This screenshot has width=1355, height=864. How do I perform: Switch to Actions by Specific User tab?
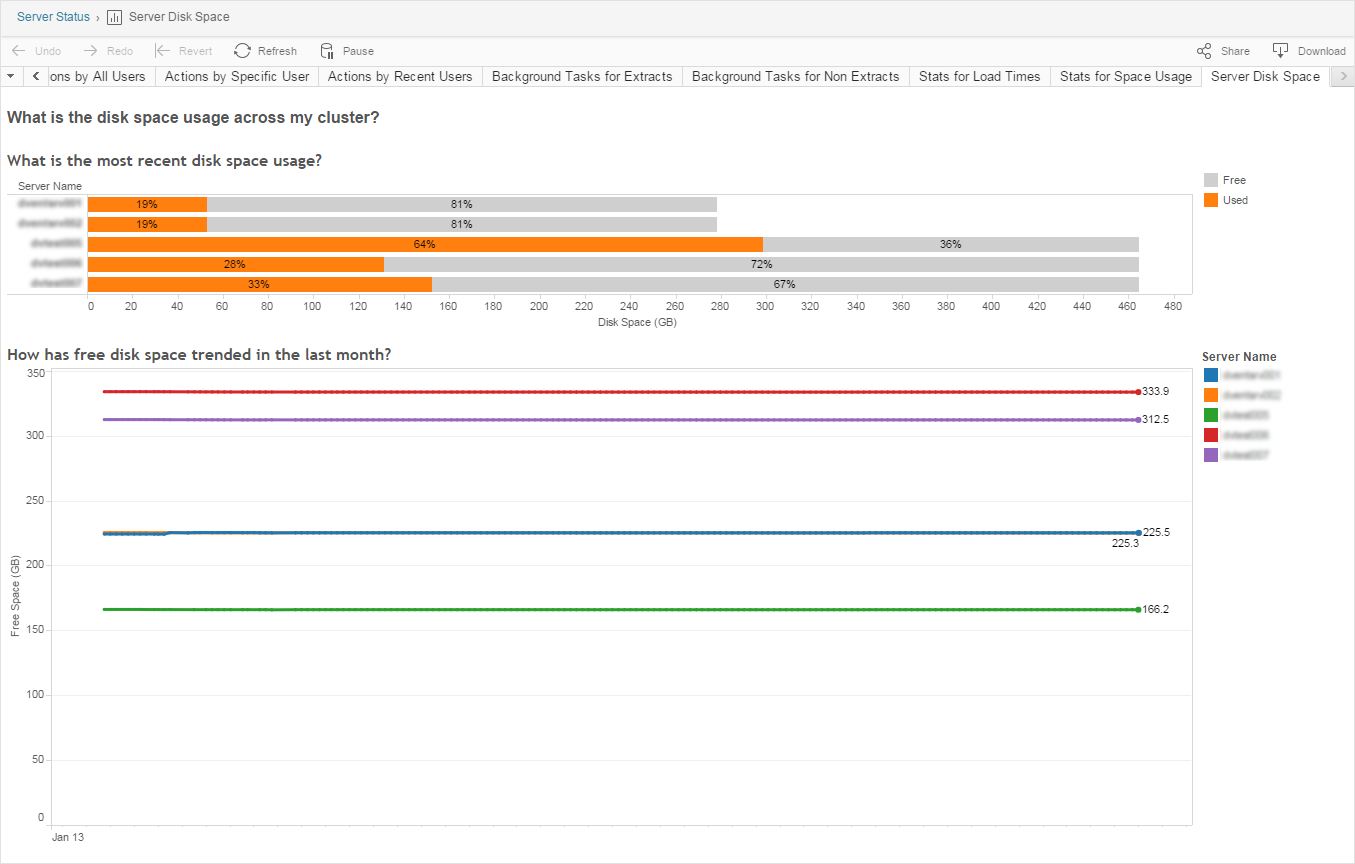pos(237,76)
